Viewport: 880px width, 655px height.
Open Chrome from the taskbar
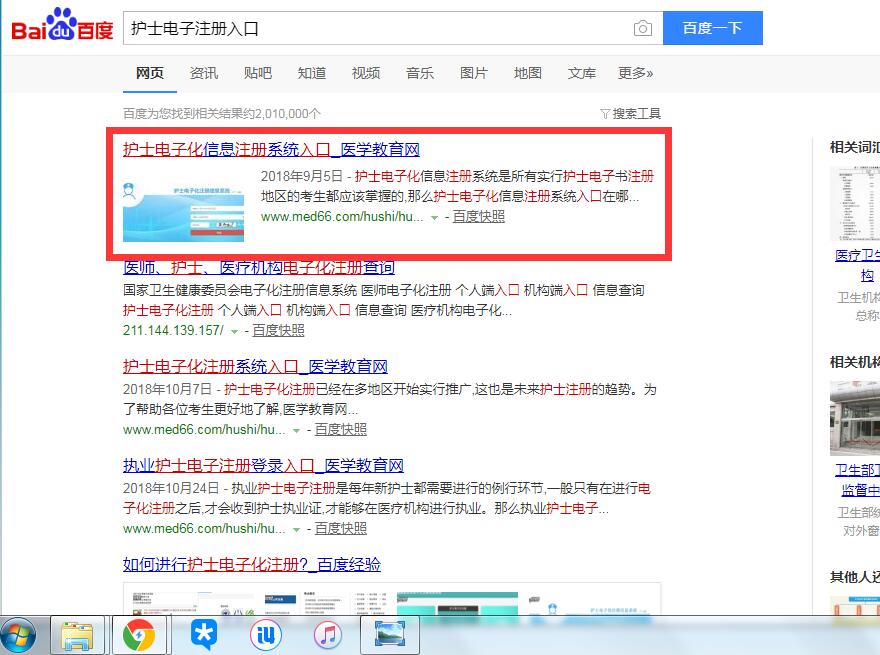[141, 634]
